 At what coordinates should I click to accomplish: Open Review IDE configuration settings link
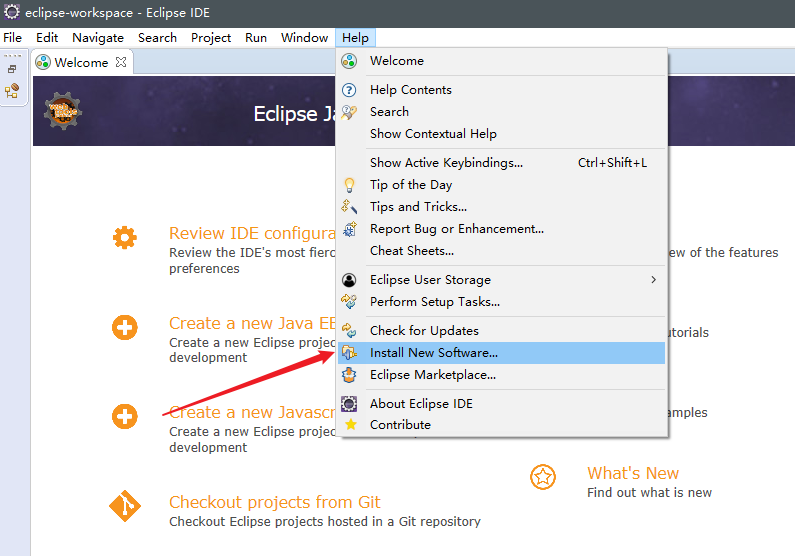pos(252,233)
